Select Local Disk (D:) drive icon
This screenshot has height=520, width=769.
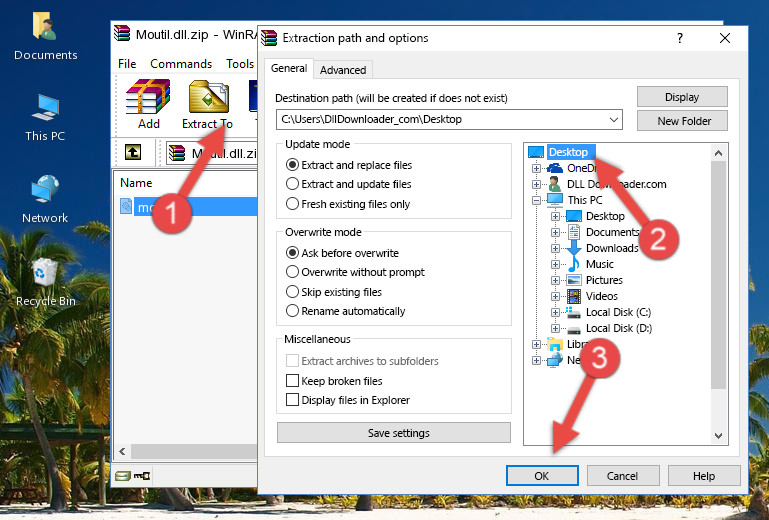pos(574,329)
